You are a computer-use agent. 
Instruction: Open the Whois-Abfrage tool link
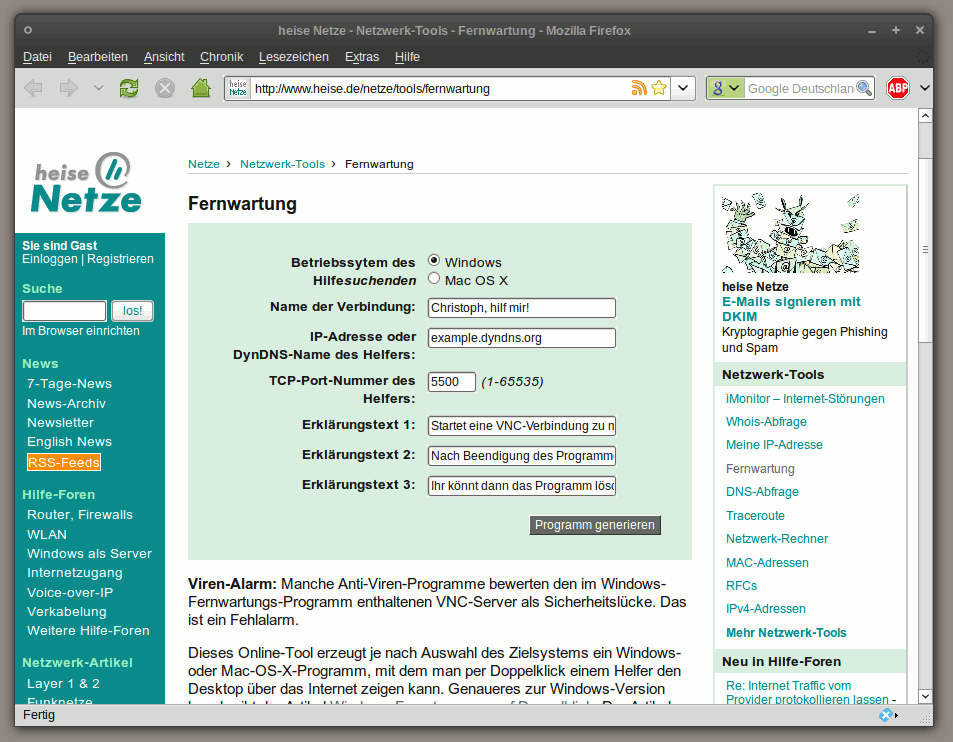point(766,422)
